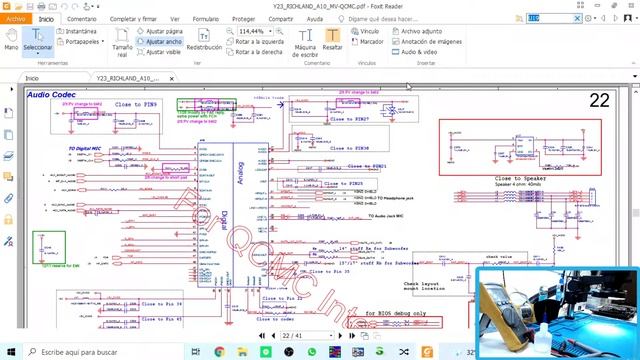This screenshot has height=360, width=640.
Task: Switch to the Formulario ribbon tab
Action: [206, 19]
